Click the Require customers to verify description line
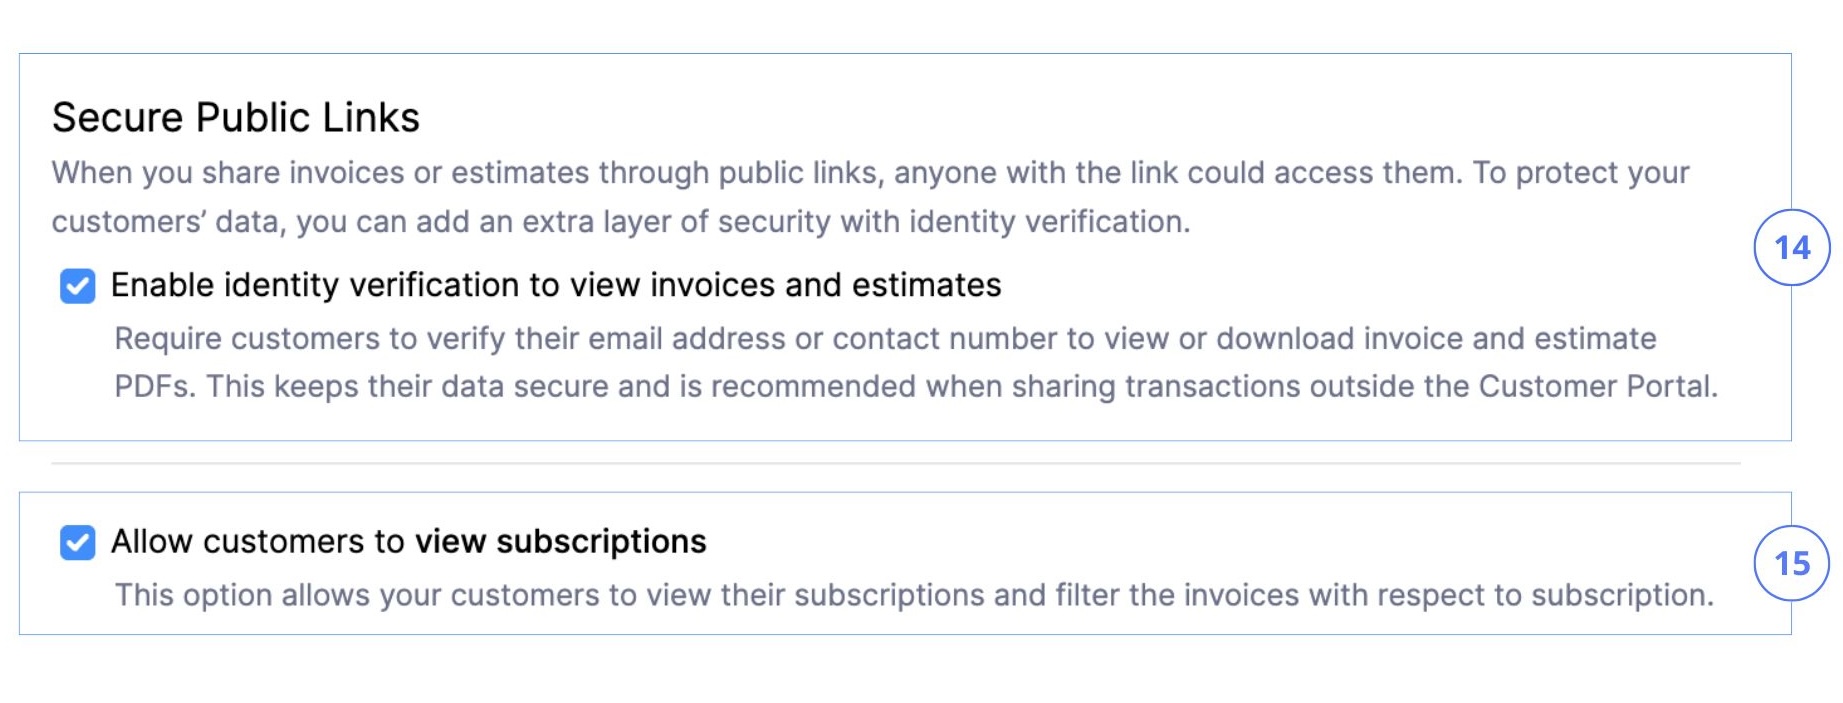The height and width of the screenshot is (703, 1843). [884, 339]
